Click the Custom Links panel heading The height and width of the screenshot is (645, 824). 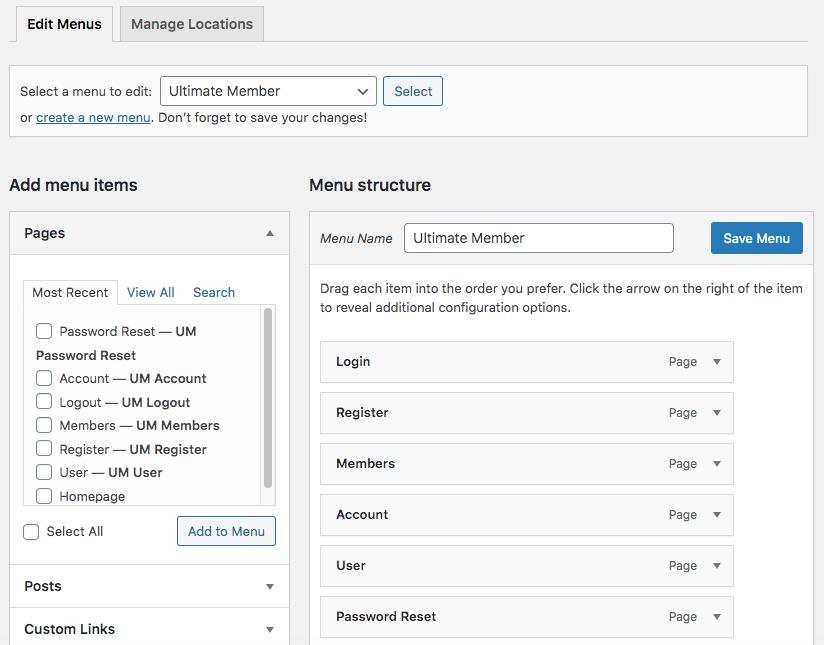point(69,629)
